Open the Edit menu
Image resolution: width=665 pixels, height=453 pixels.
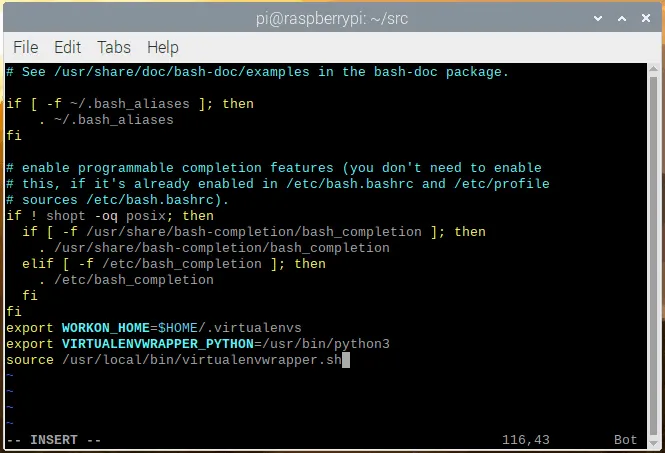[67, 47]
